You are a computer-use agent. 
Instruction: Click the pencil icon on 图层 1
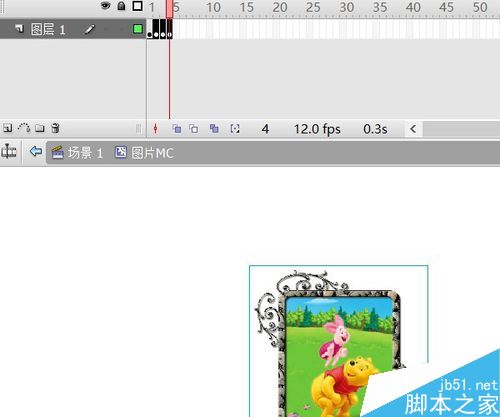tap(89, 29)
